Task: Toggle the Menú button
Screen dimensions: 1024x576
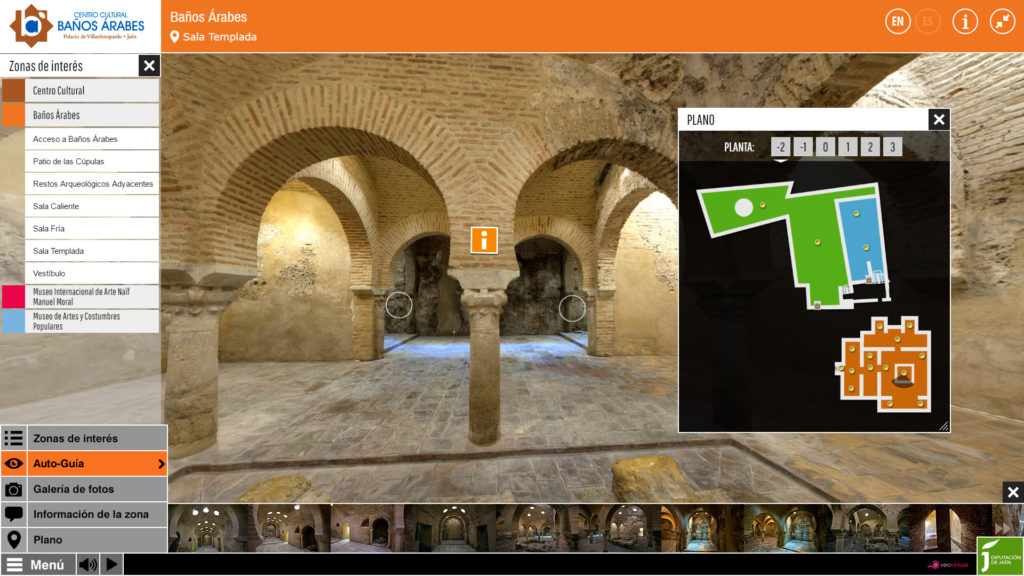Action: 37,565
